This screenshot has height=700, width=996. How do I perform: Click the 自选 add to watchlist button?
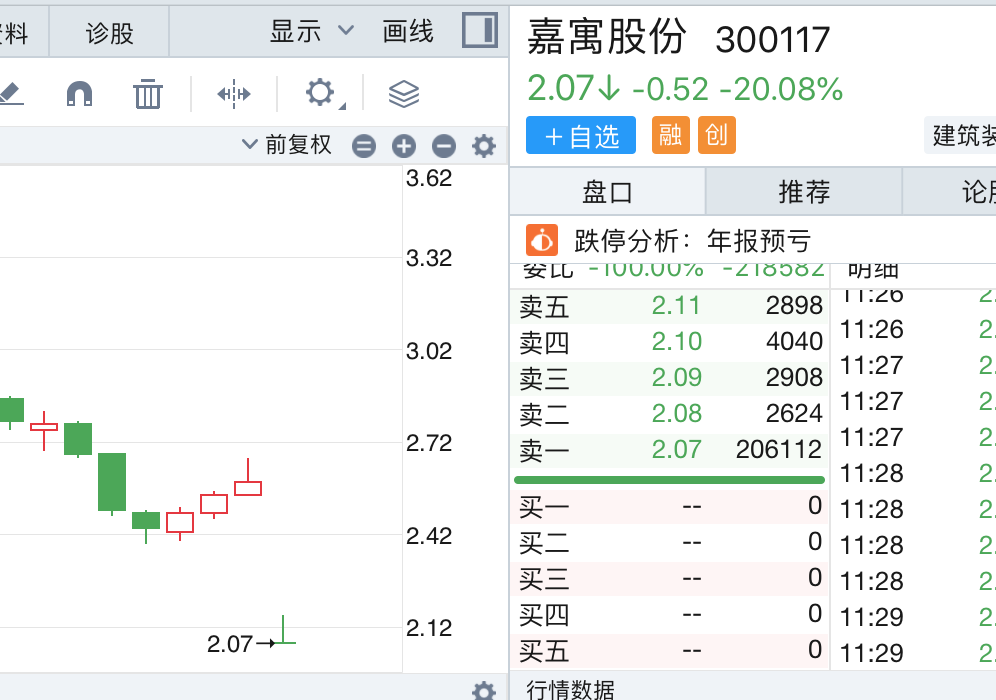coord(581,135)
